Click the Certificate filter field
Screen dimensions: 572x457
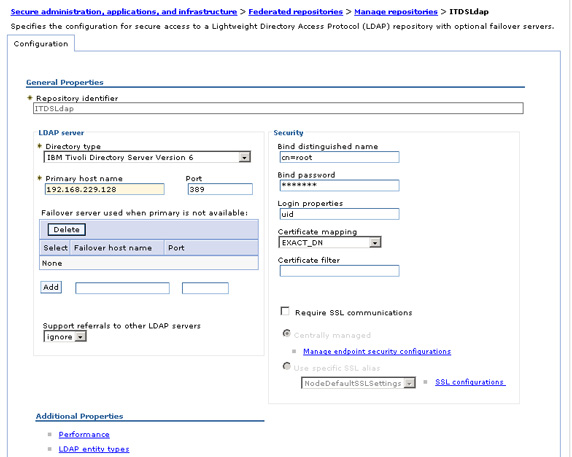tap(339, 271)
